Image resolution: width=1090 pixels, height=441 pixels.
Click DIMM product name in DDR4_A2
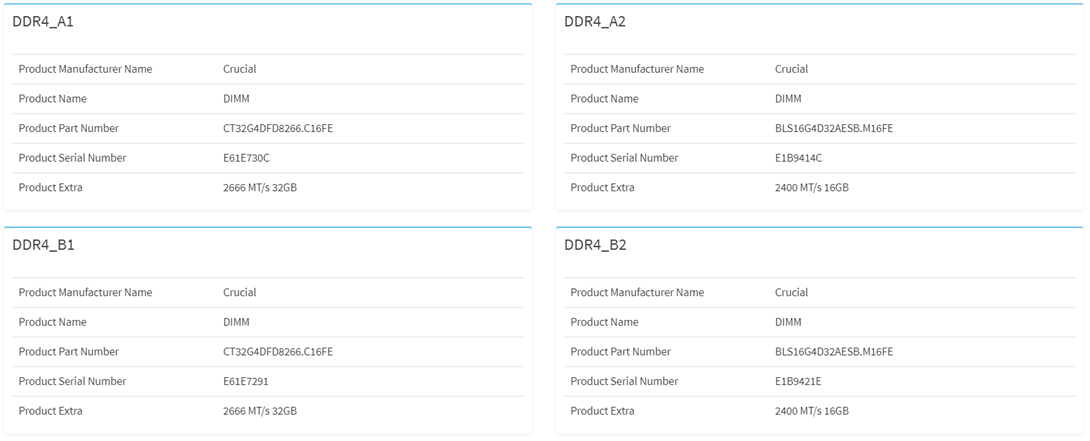[788, 99]
